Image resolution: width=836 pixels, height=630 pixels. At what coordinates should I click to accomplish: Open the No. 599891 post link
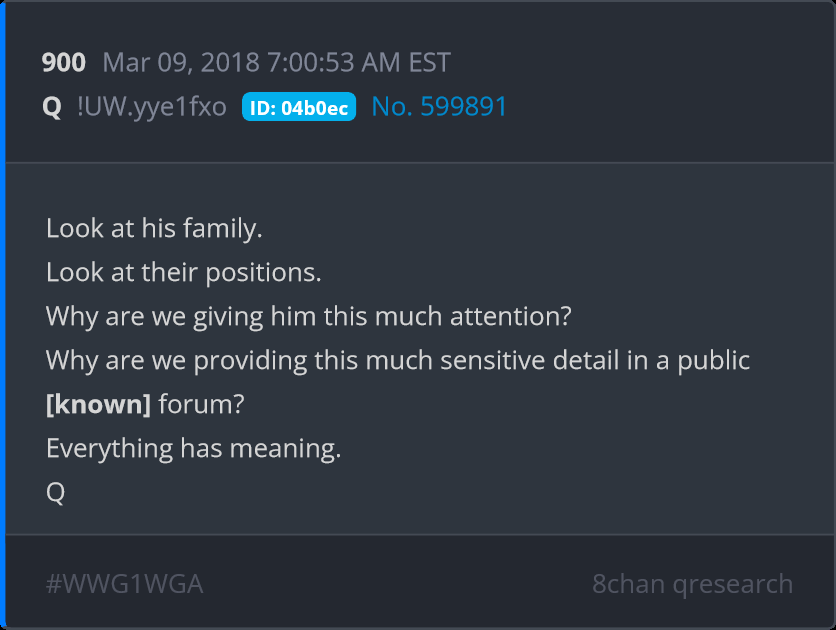pos(439,107)
